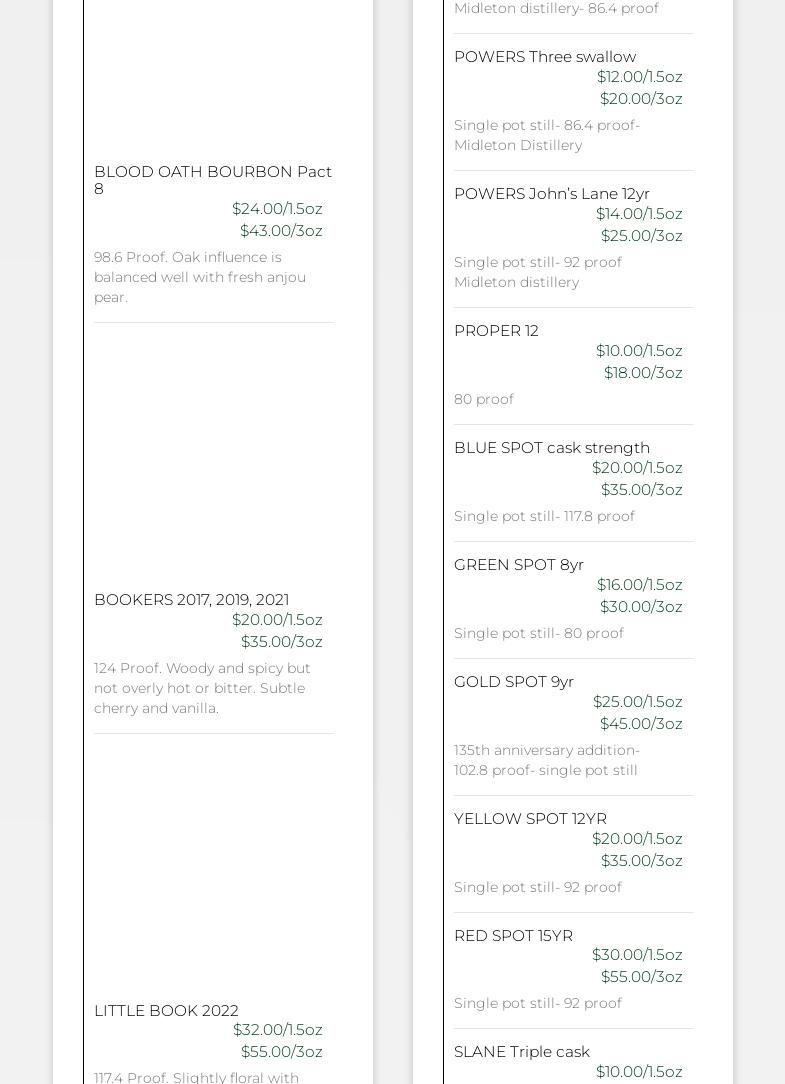This screenshot has height=1084, width=785.
Task: Click the POWERS Three swallow title
Action: coord(544,57)
